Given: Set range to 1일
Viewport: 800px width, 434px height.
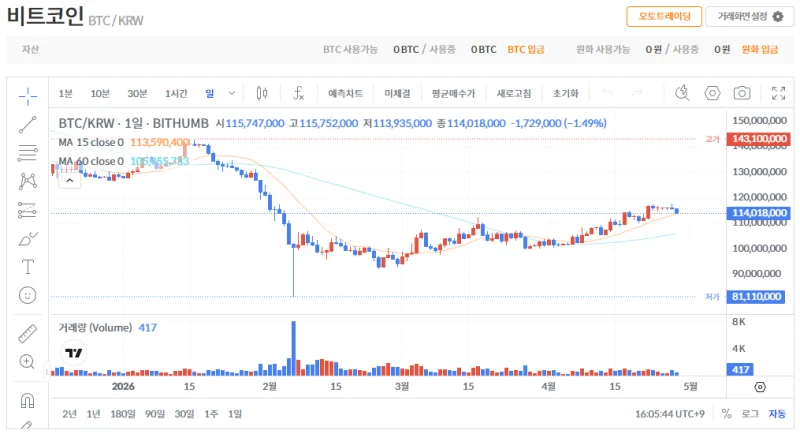Looking at the screenshot, I should [x=235, y=414].
